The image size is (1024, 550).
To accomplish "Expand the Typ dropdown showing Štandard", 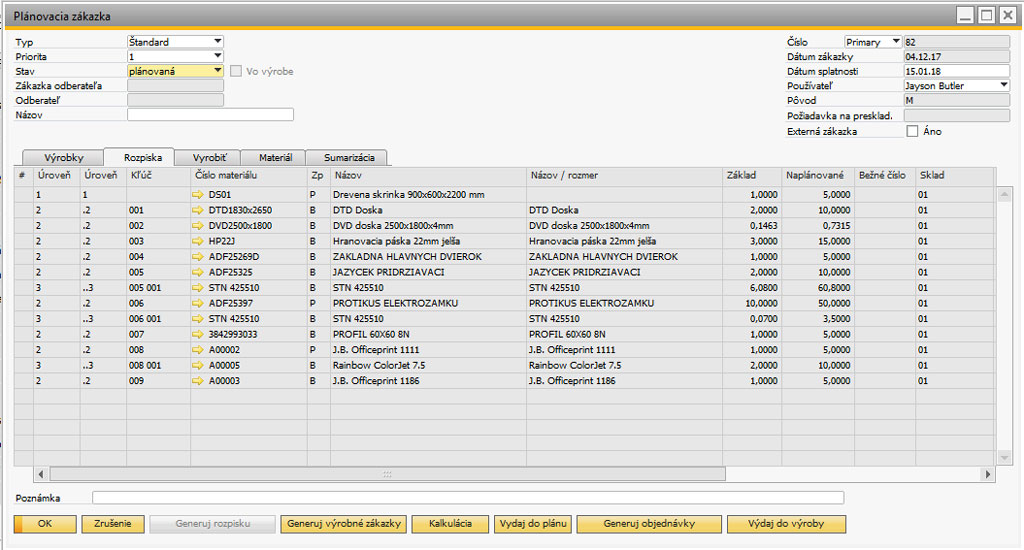I will (x=217, y=42).
